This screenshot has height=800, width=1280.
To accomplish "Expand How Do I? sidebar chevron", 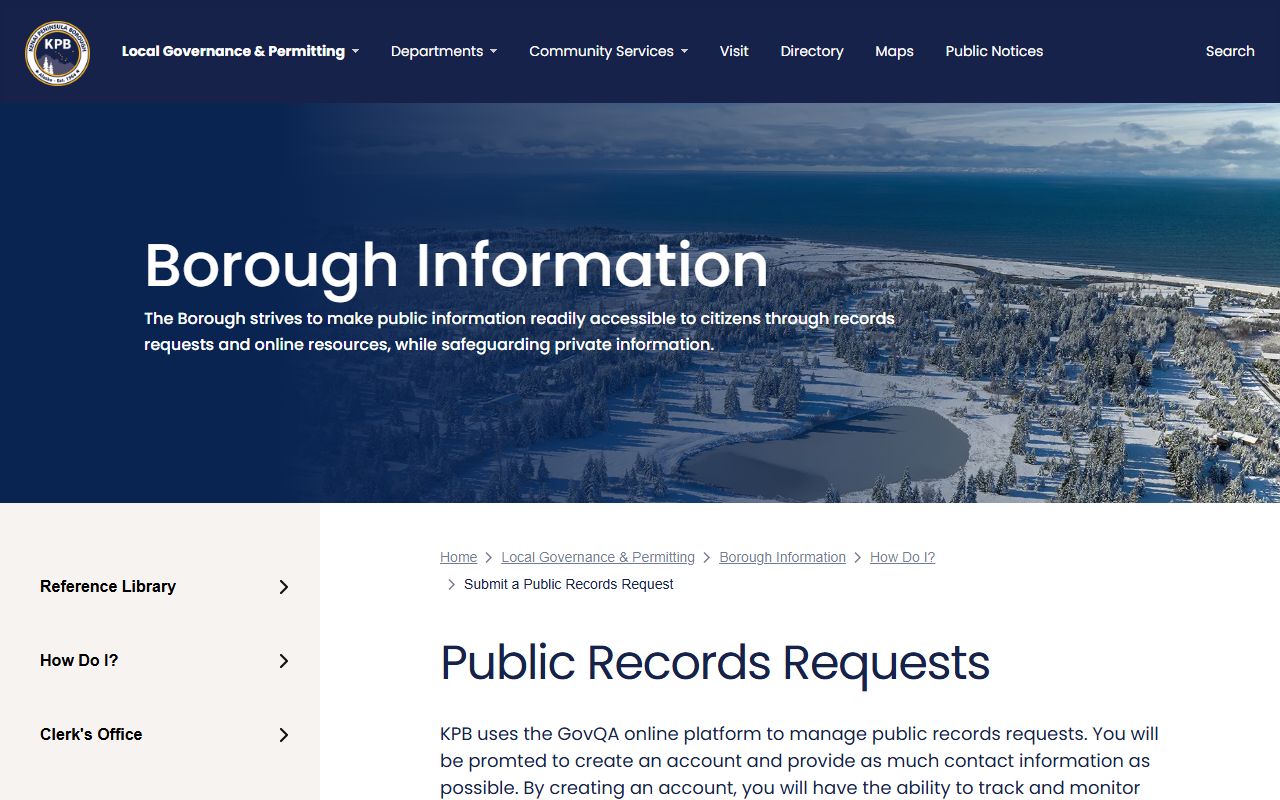I will pyautogui.click(x=284, y=661).
